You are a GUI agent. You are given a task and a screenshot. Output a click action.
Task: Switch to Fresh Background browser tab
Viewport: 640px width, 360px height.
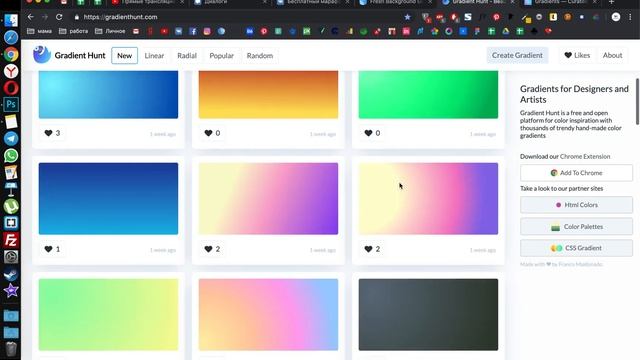pos(395,2)
